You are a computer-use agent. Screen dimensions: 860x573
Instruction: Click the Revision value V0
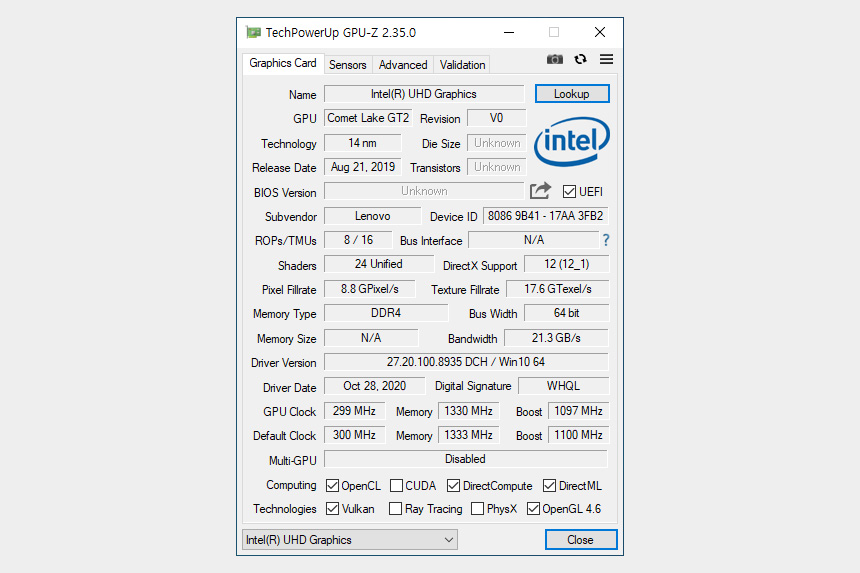[496, 118]
